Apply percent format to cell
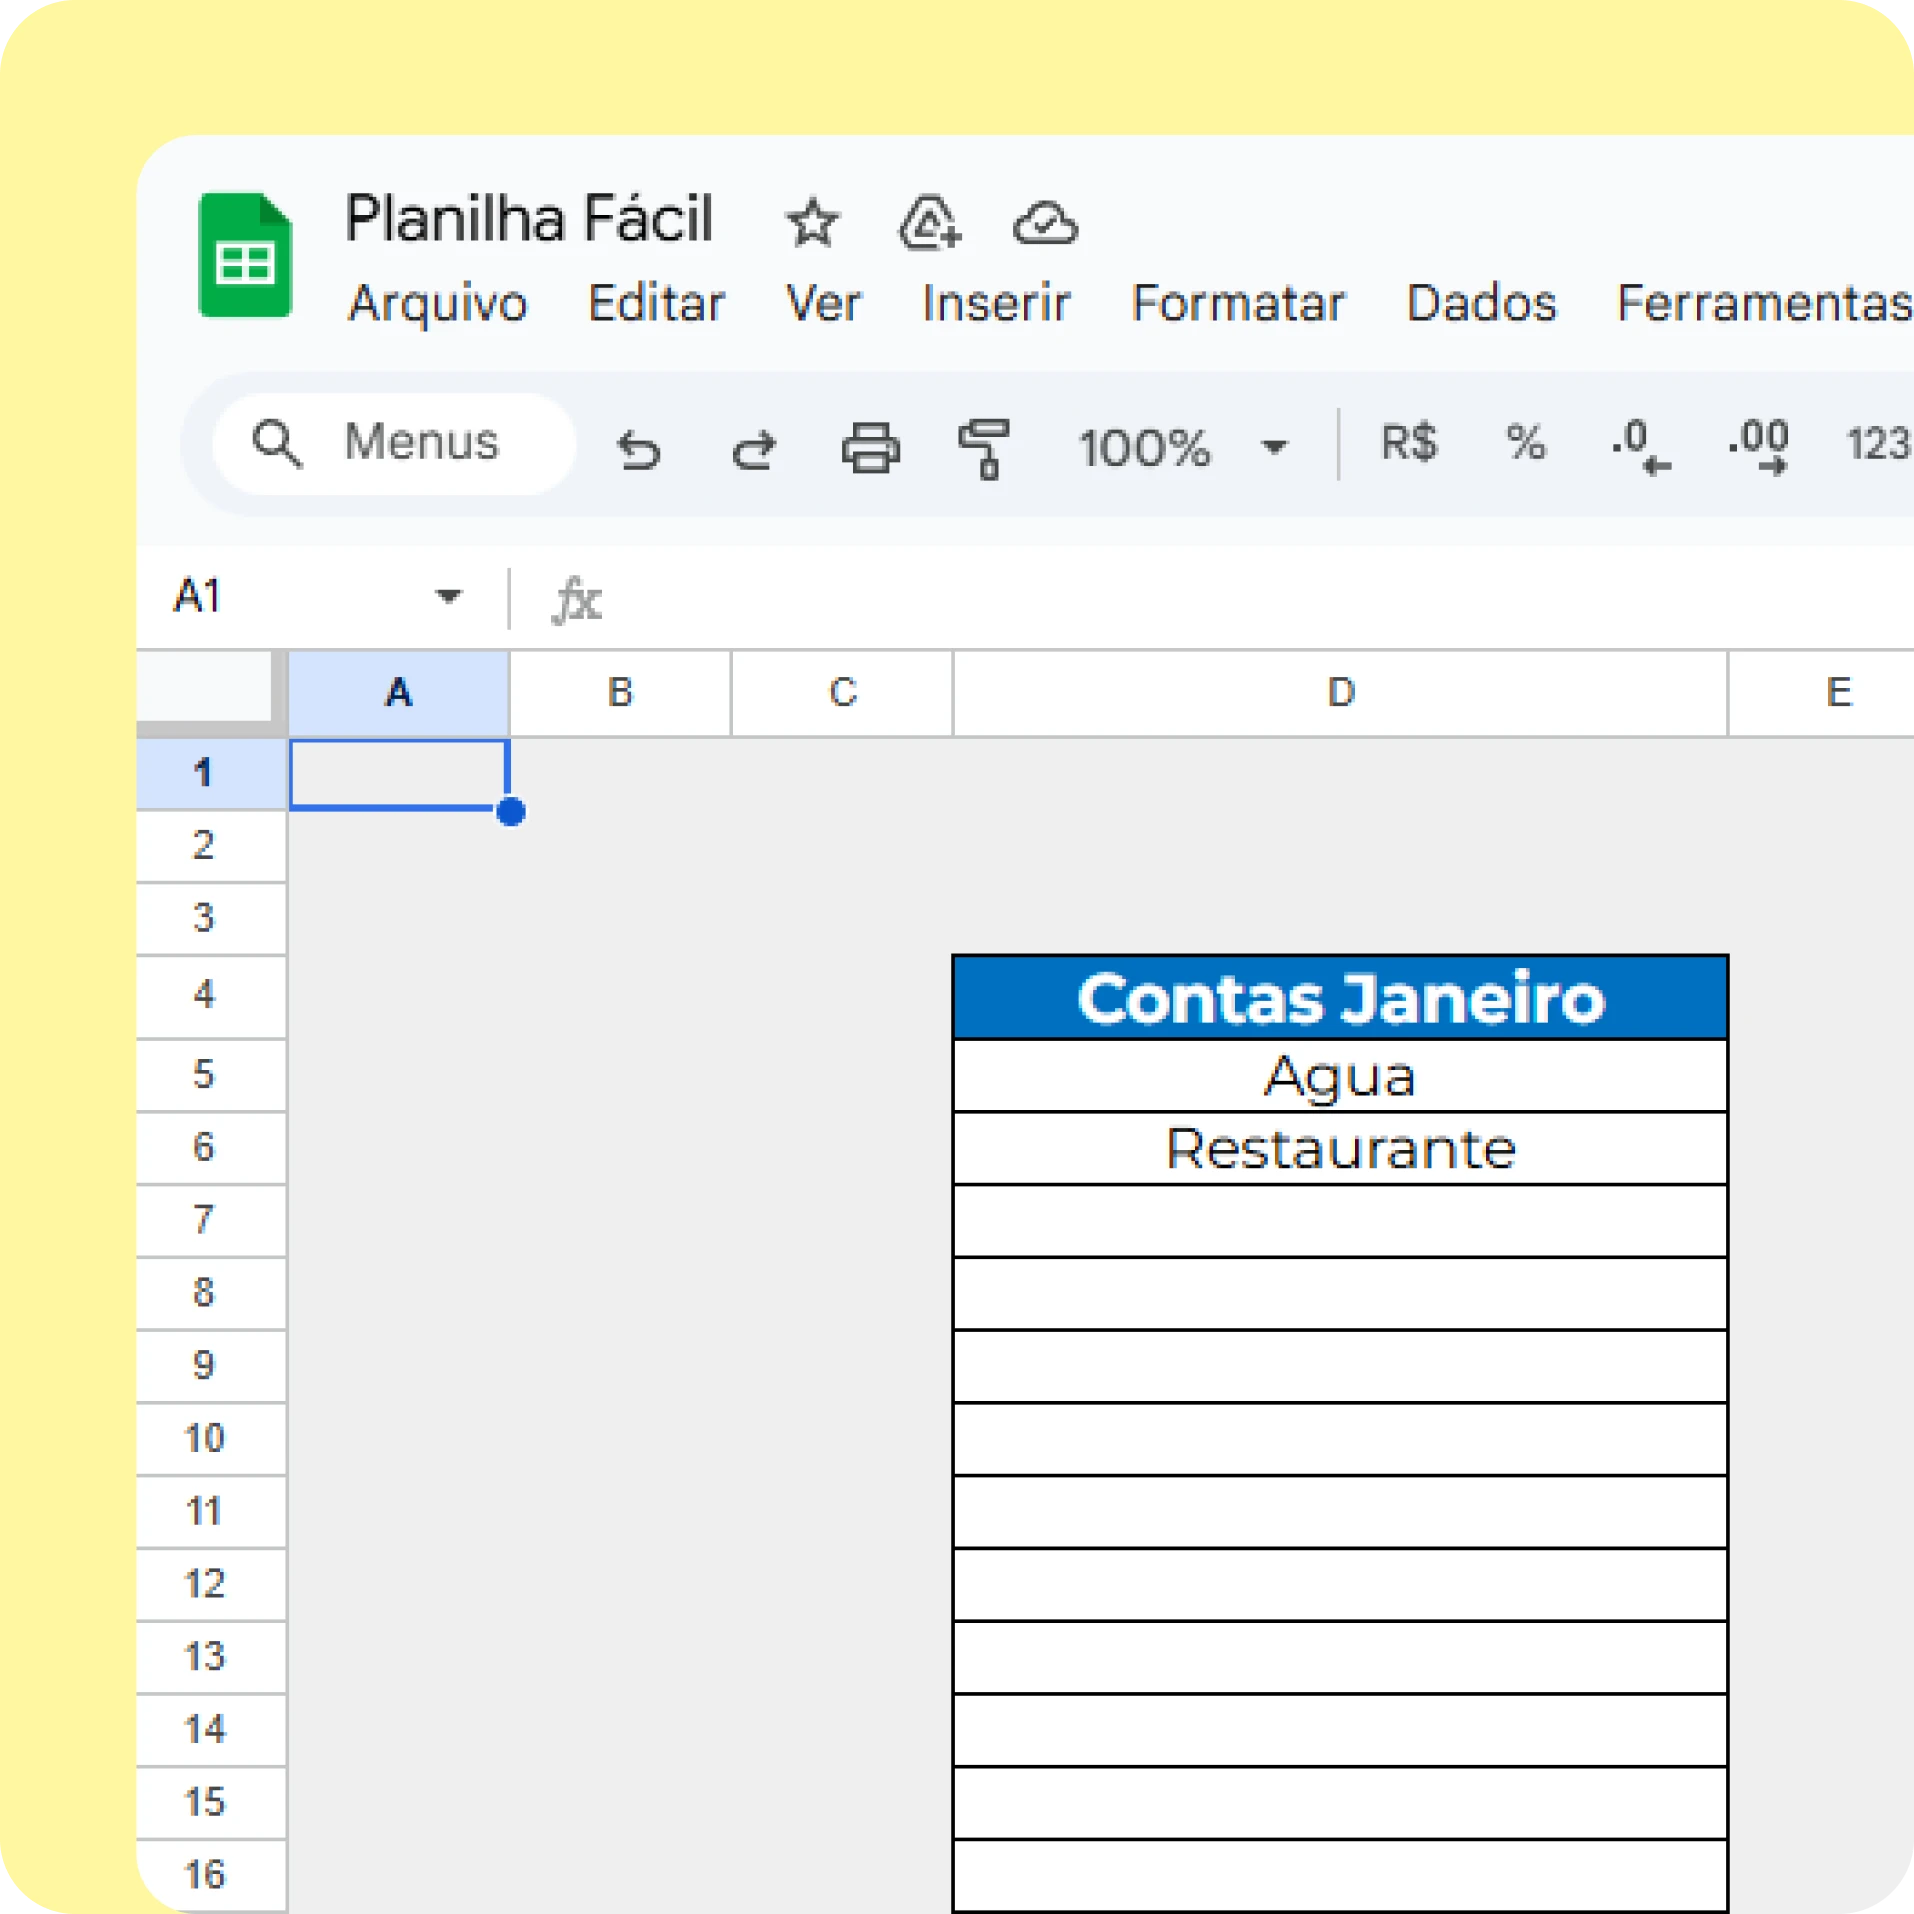1914x1914 pixels. click(x=1525, y=443)
